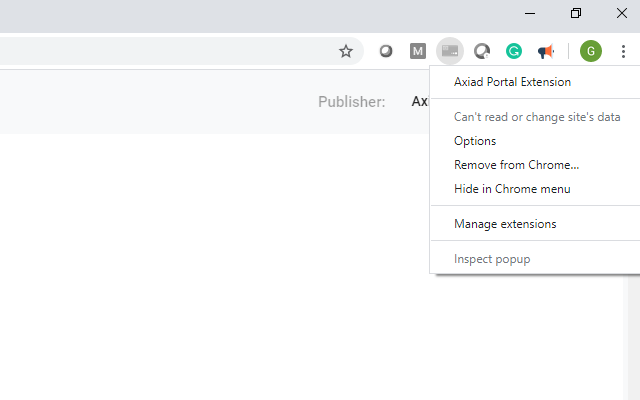This screenshot has width=640, height=400.
Task: Bookmark this page with the star icon
Action: coord(346,51)
